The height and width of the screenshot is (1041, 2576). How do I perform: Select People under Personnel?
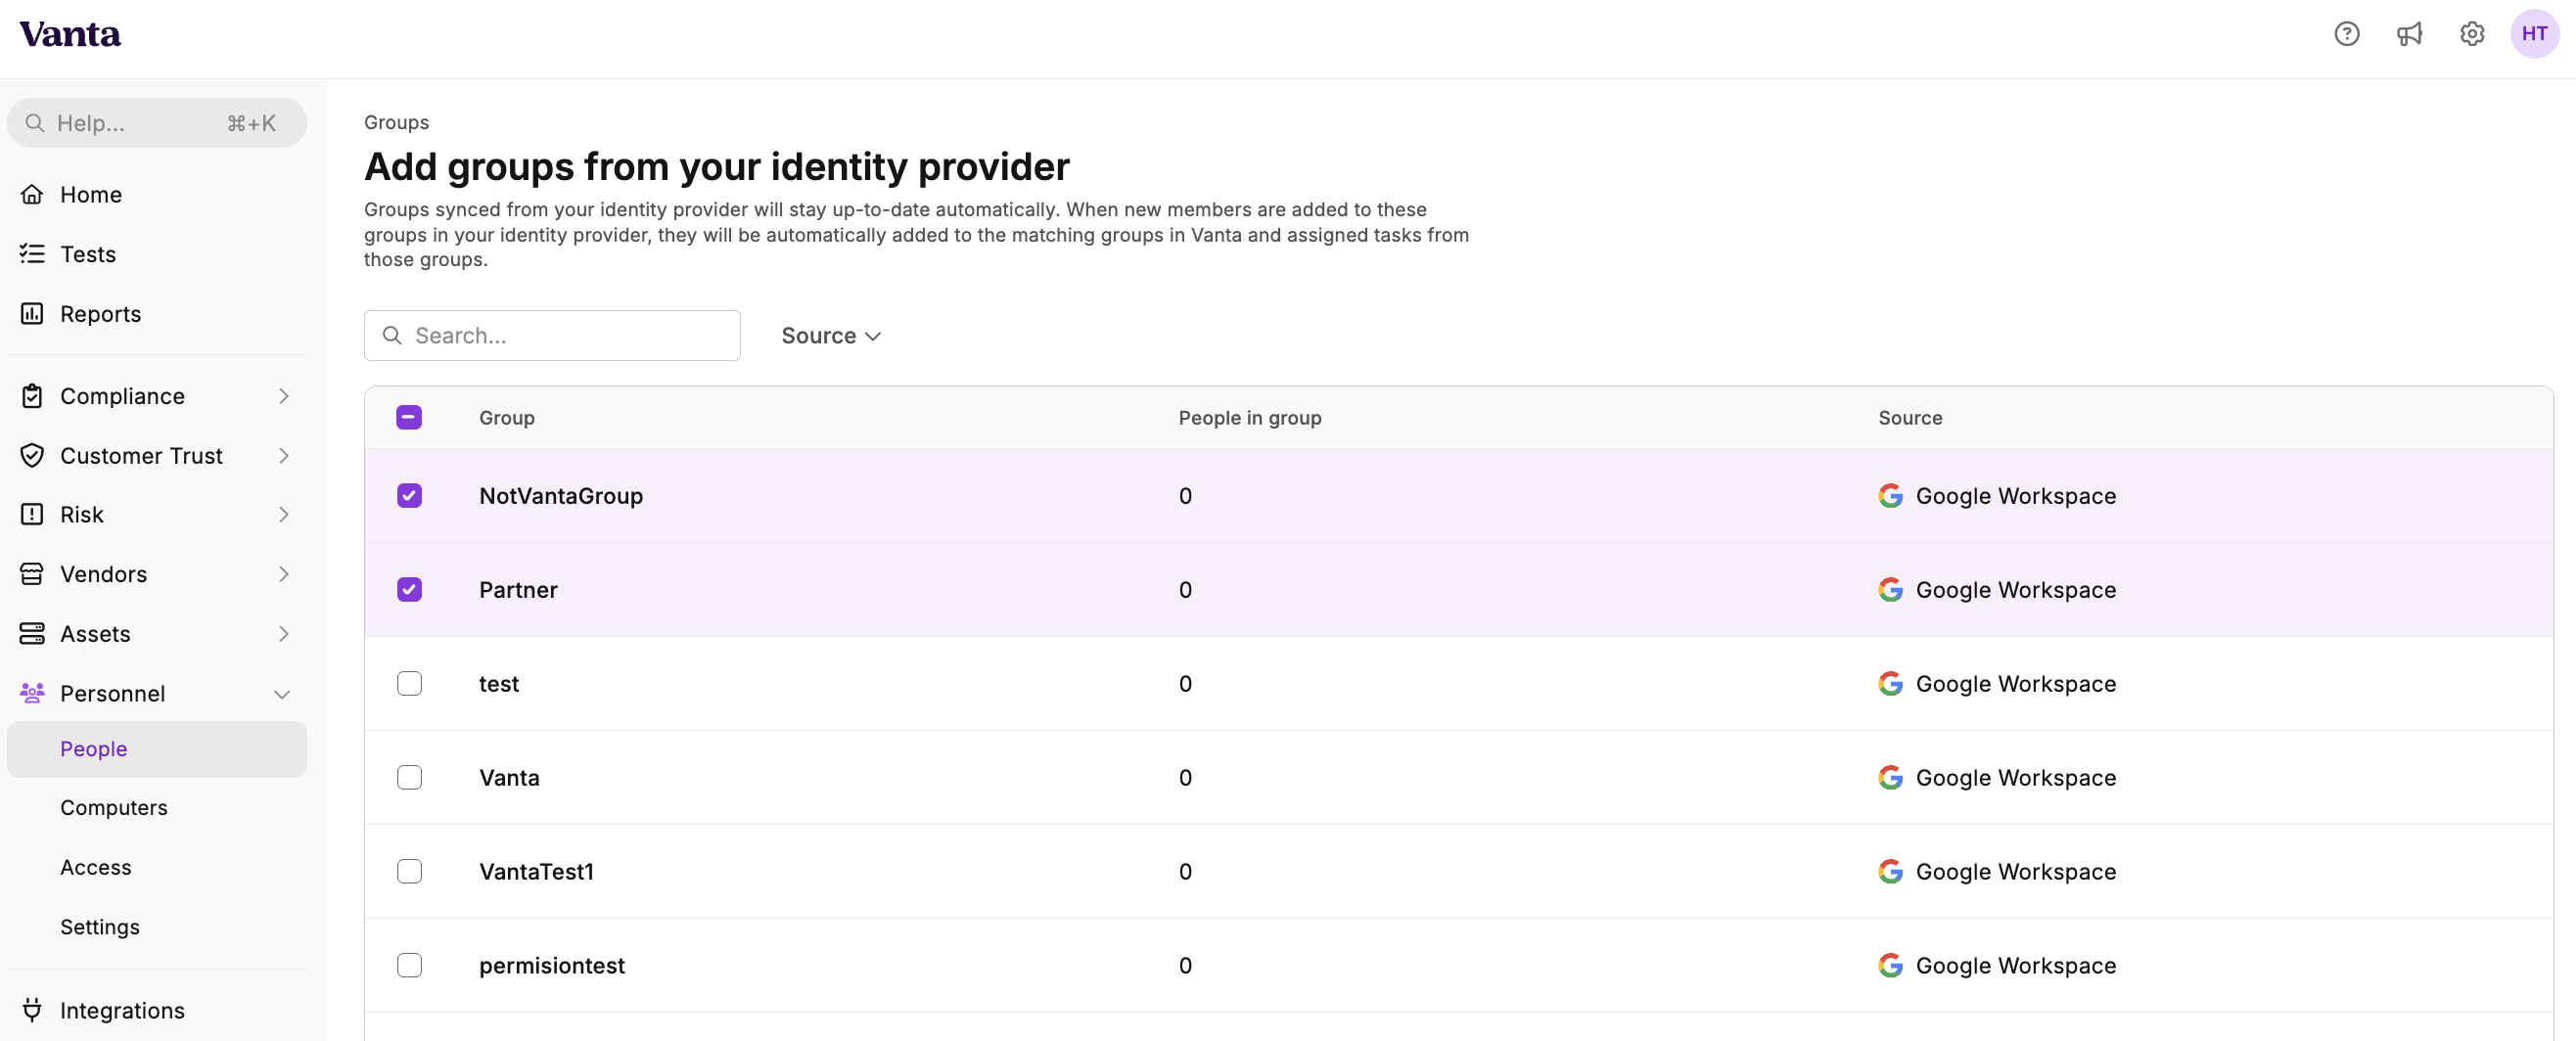coord(157,749)
